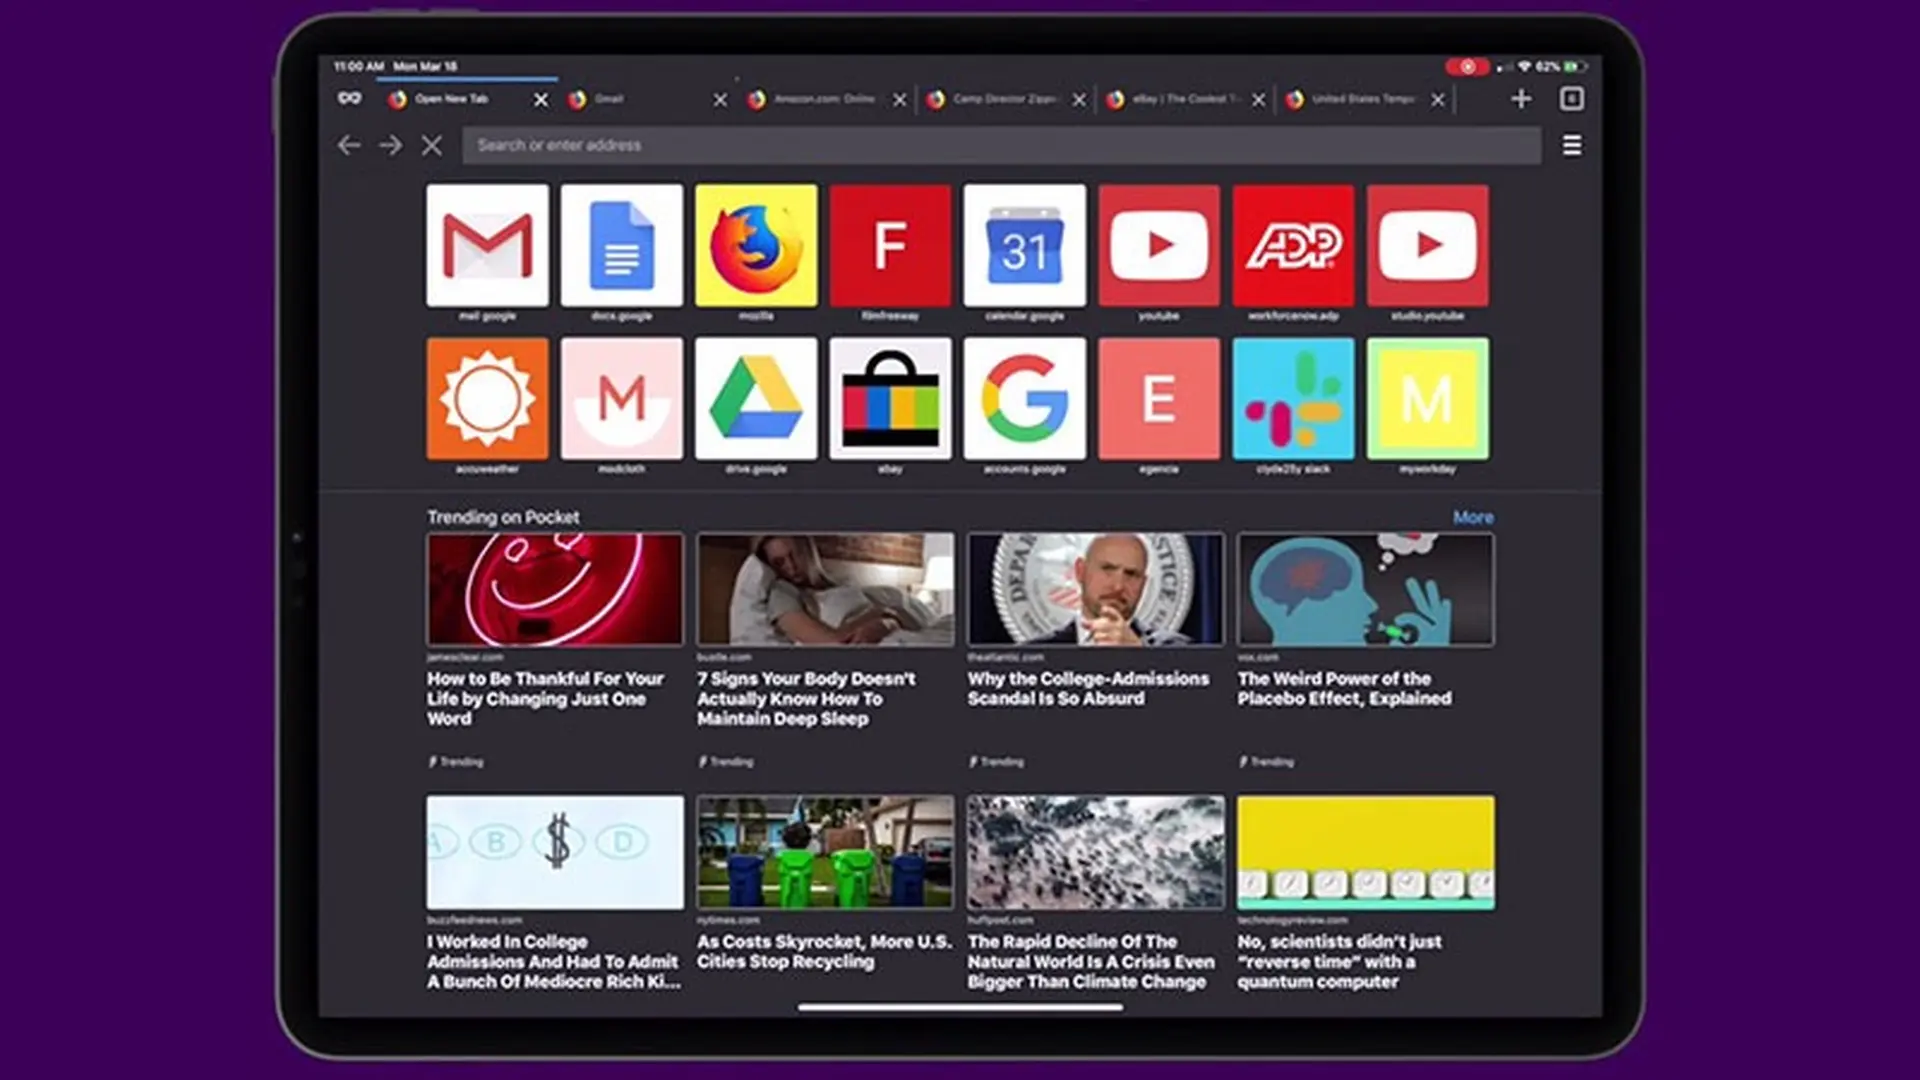Open the studio.youtube tile

coord(1428,245)
